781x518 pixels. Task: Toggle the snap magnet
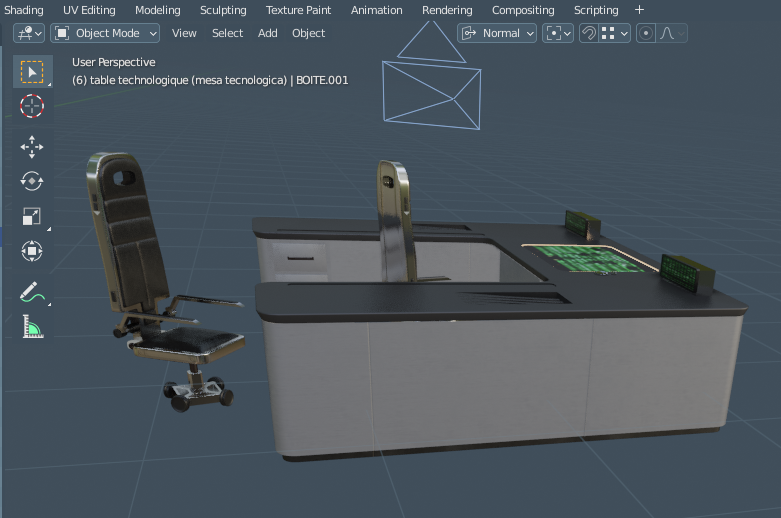tap(589, 33)
